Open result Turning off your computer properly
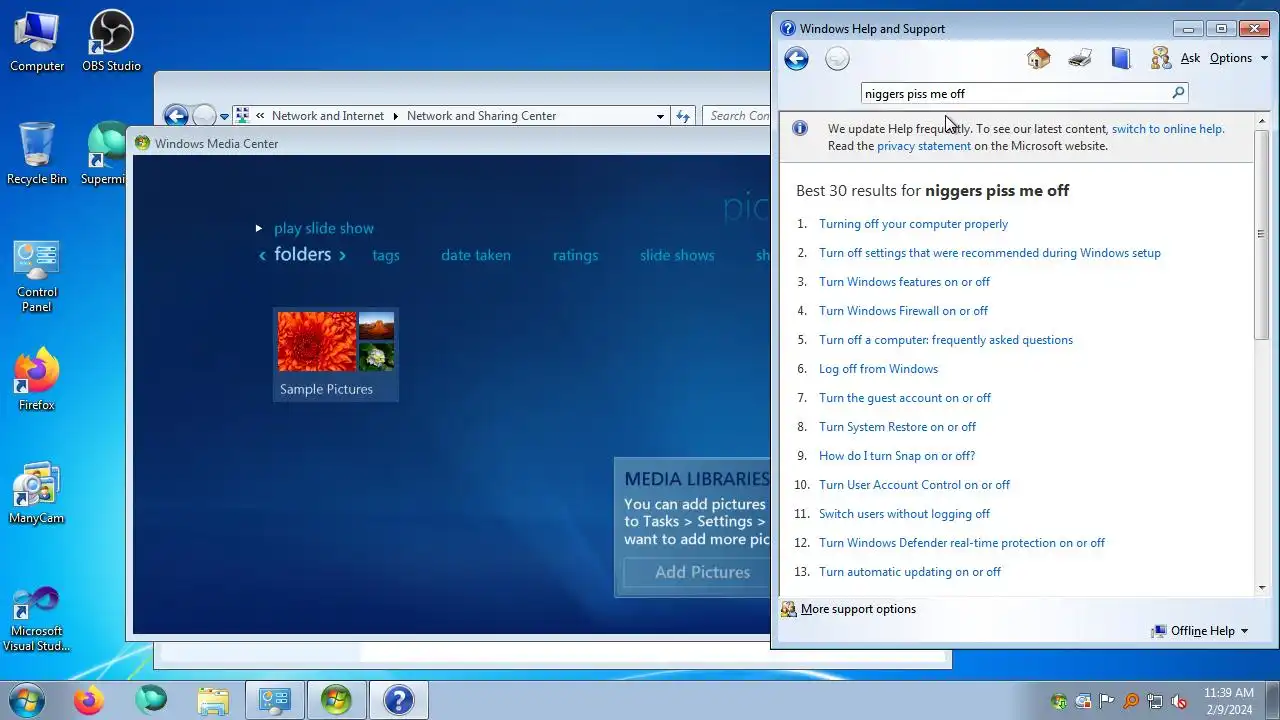Image resolution: width=1280 pixels, height=720 pixels. pos(913,224)
